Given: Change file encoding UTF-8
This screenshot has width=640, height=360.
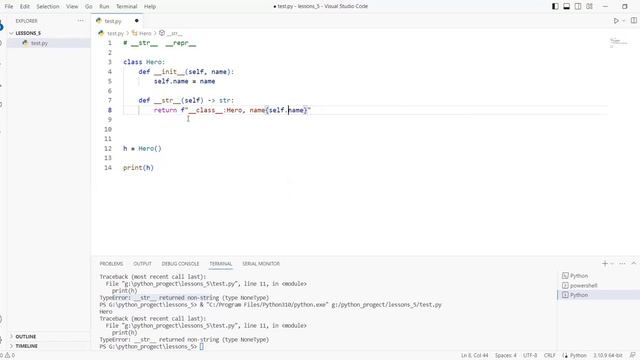Looking at the screenshot, I should click(530, 356).
